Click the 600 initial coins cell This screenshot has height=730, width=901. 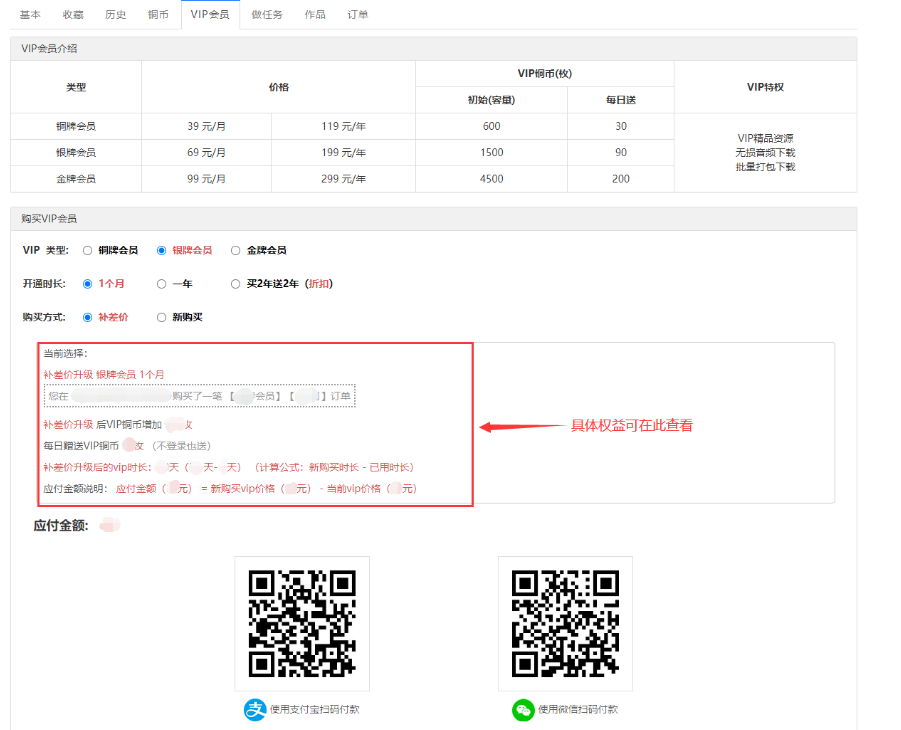[x=491, y=126]
